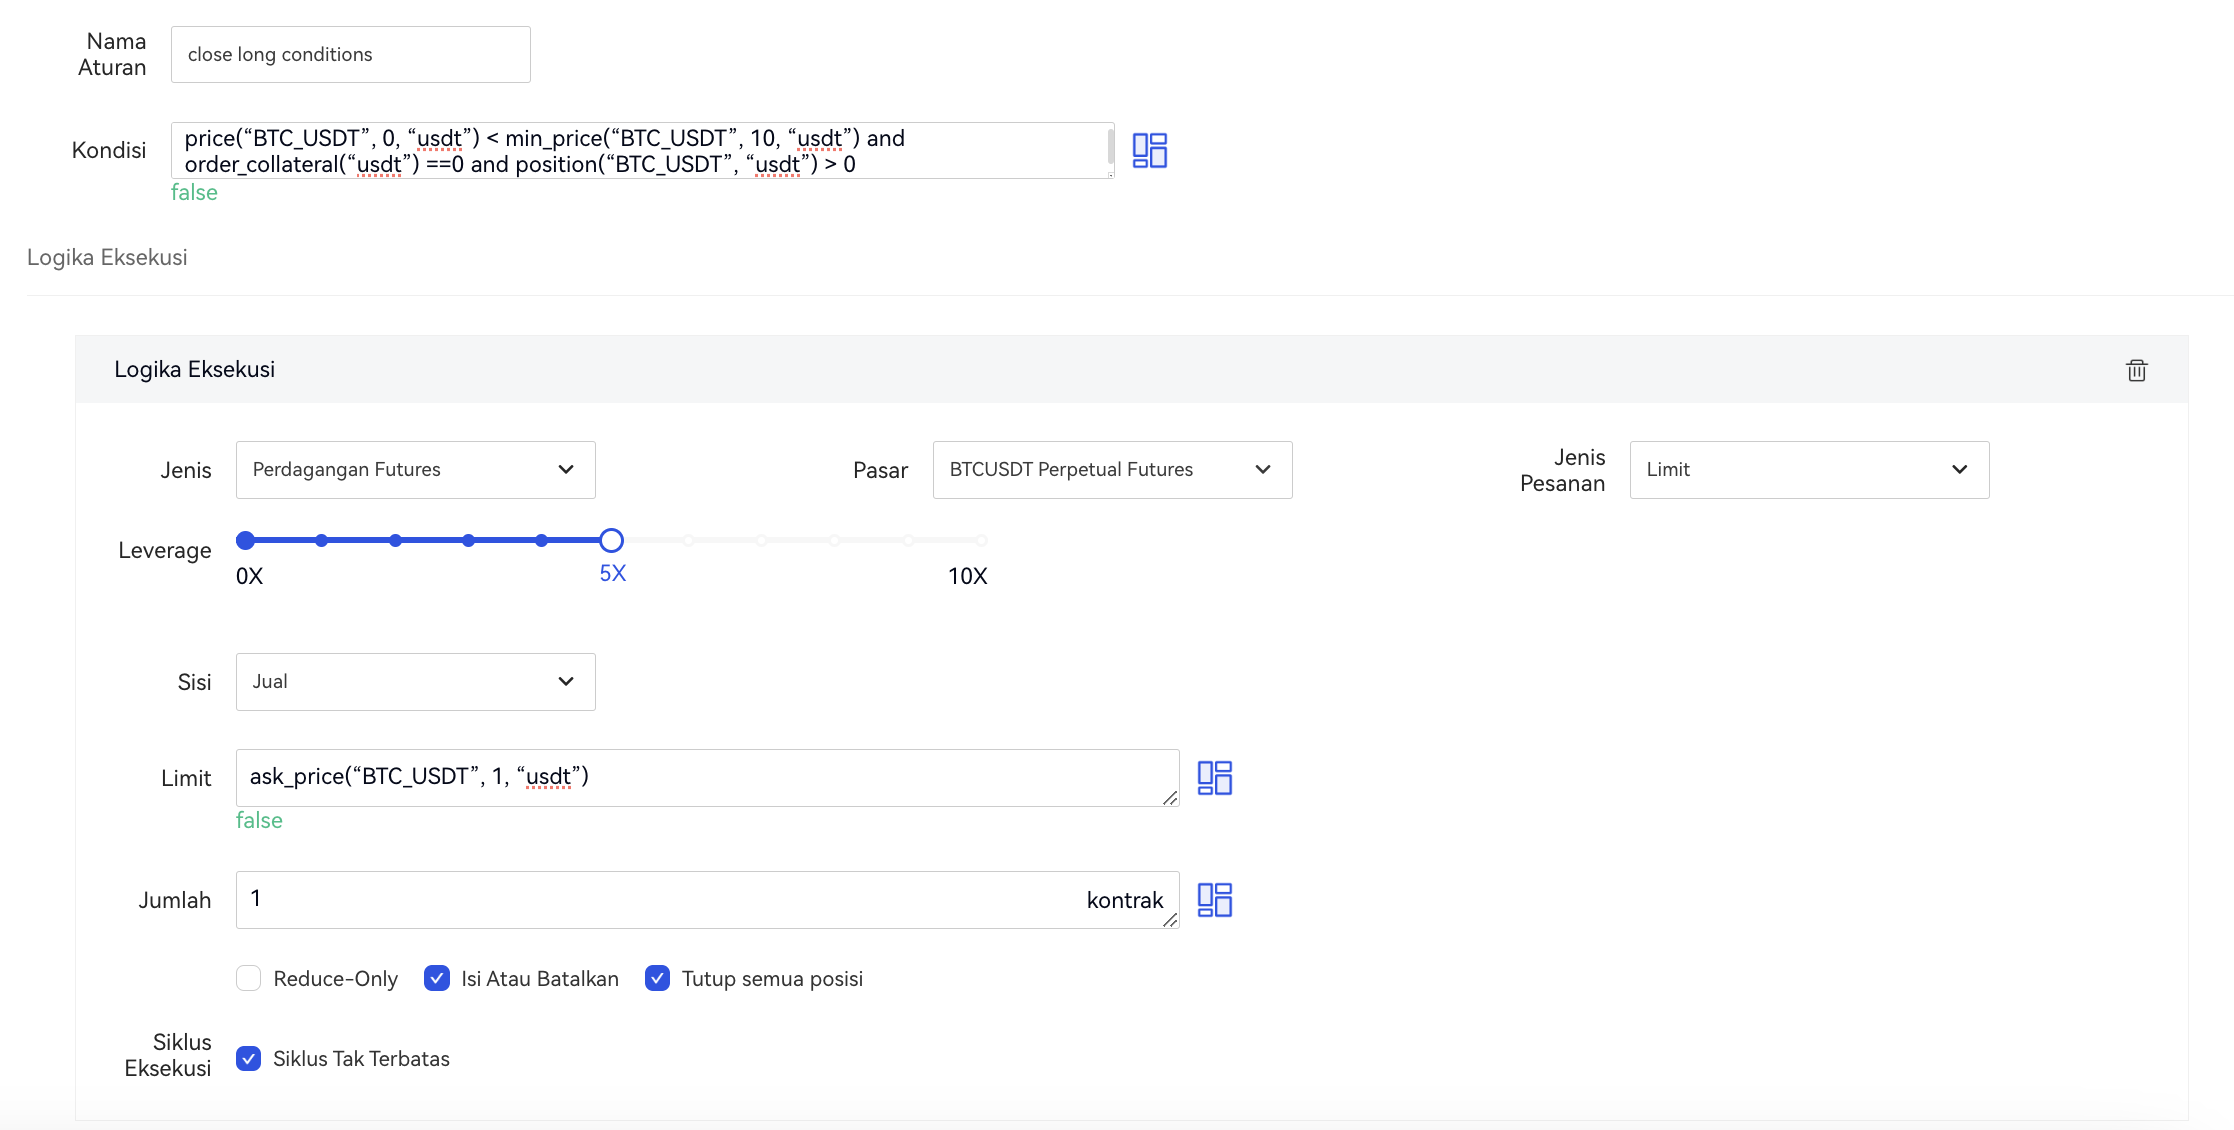Click inside the Kondisi expression box

click(640, 150)
